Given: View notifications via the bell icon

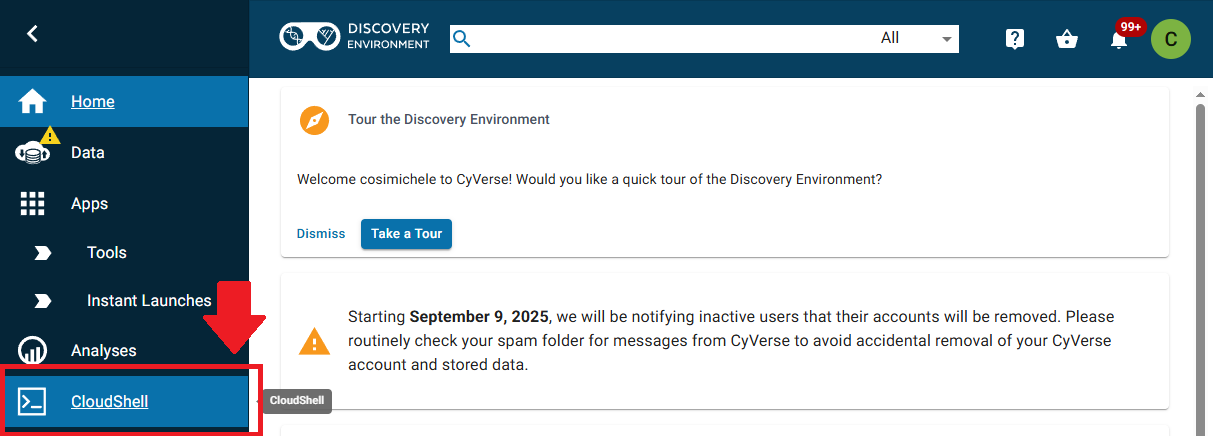Looking at the screenshot, I should [1119, 39].
